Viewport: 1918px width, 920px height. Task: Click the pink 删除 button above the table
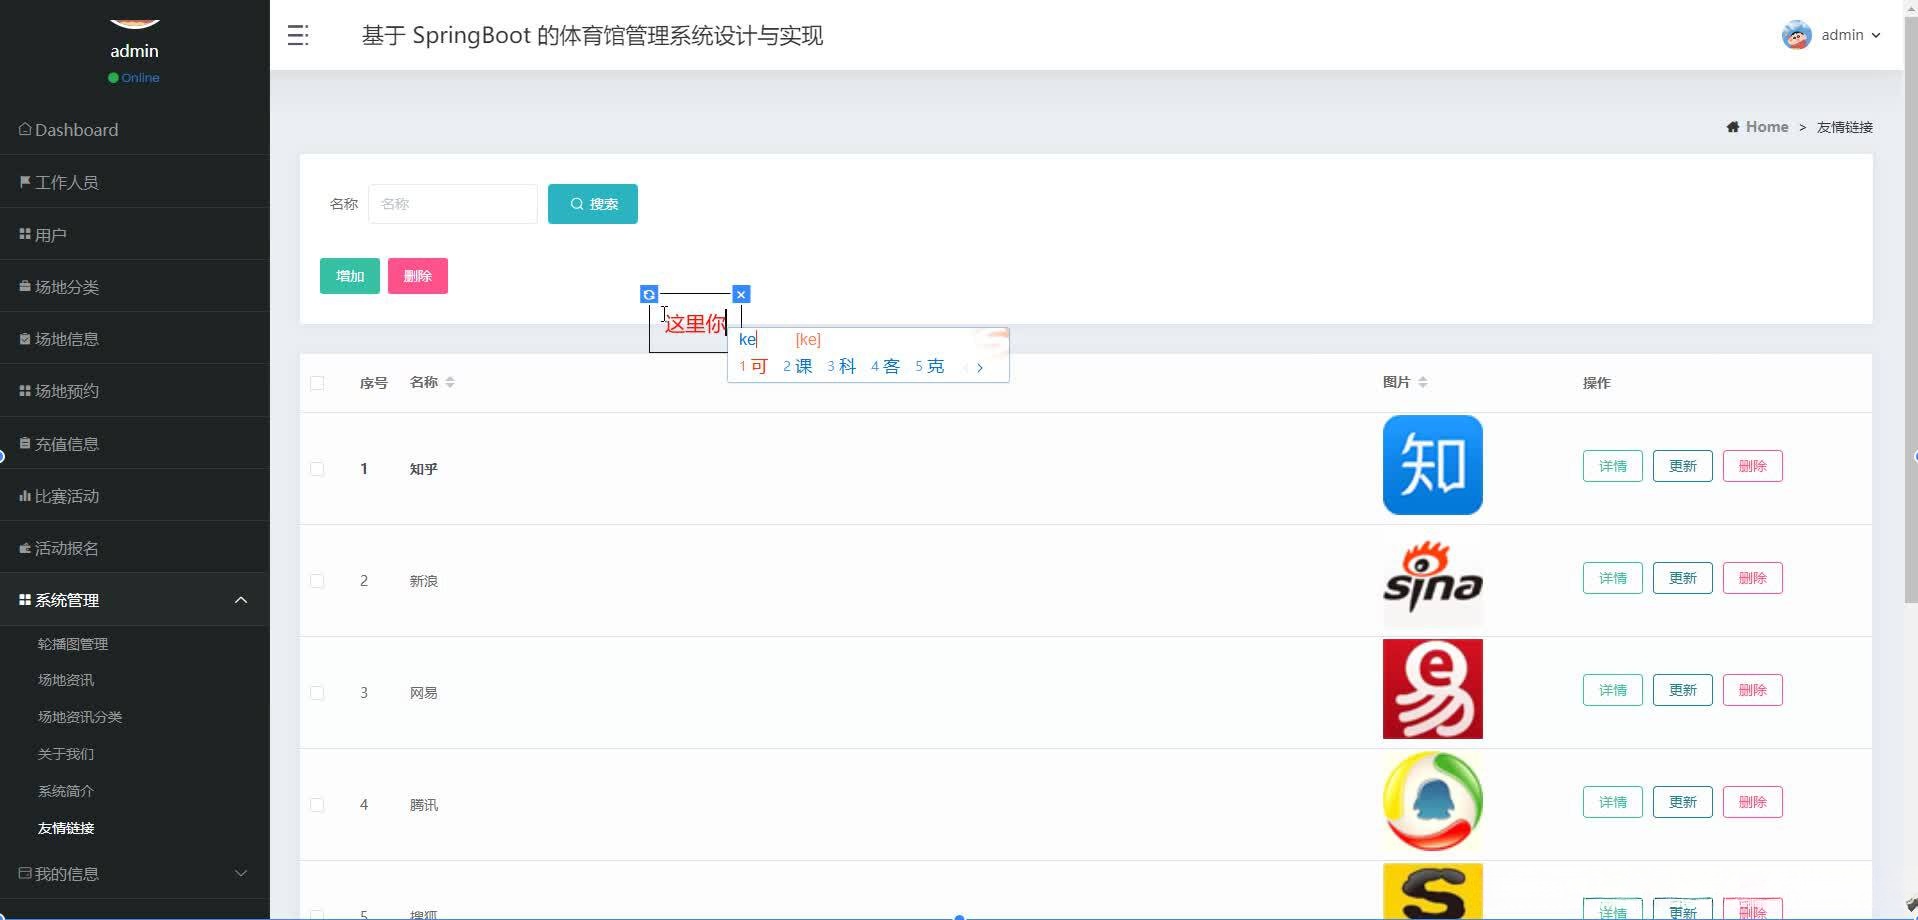click(418, 276)
